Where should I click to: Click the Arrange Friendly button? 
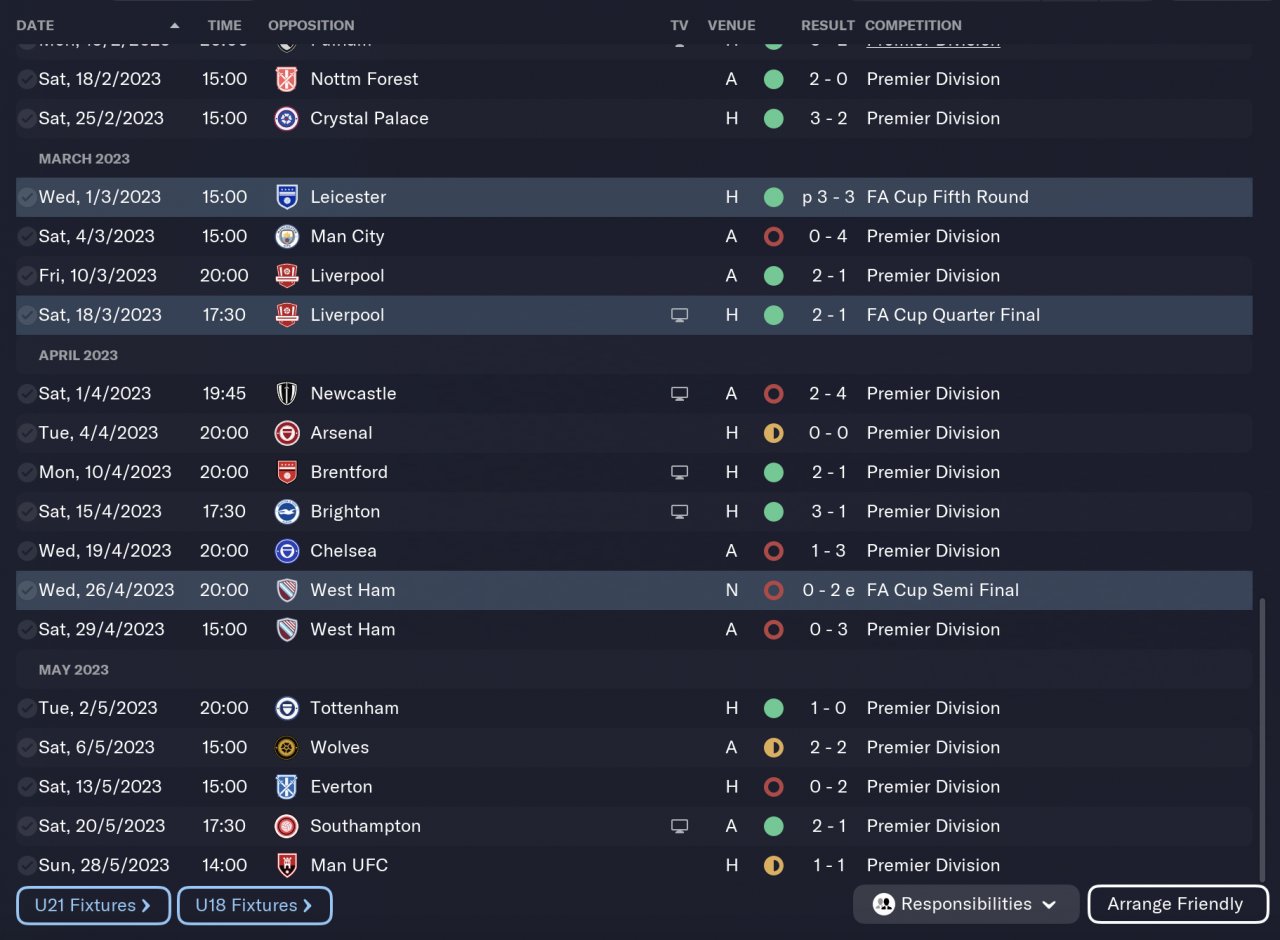pyautogui.click(x=1176, y=904)
